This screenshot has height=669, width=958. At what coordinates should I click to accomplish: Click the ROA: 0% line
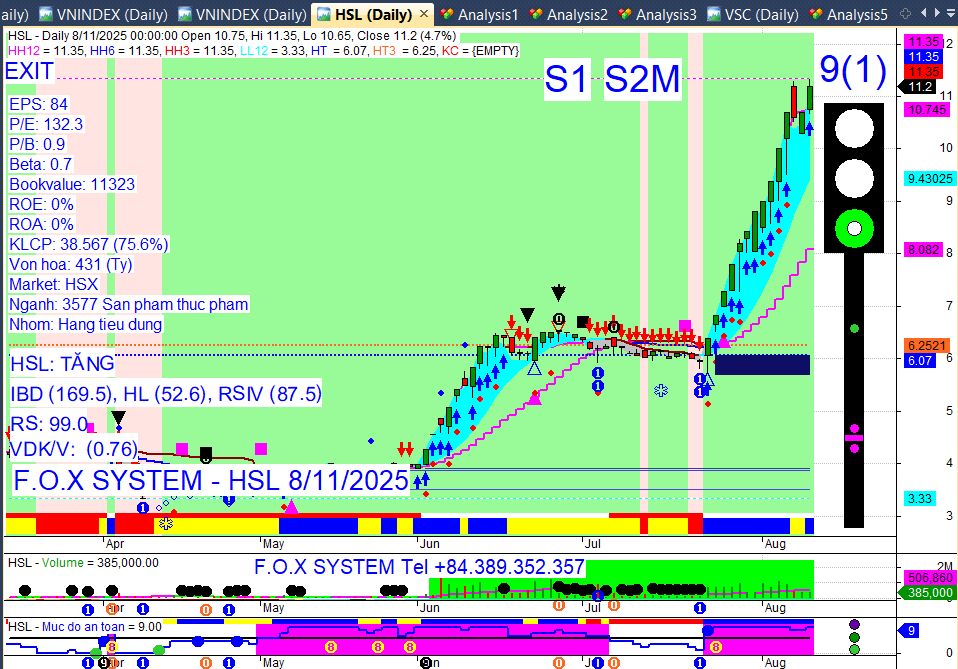[x=42, y=224]
